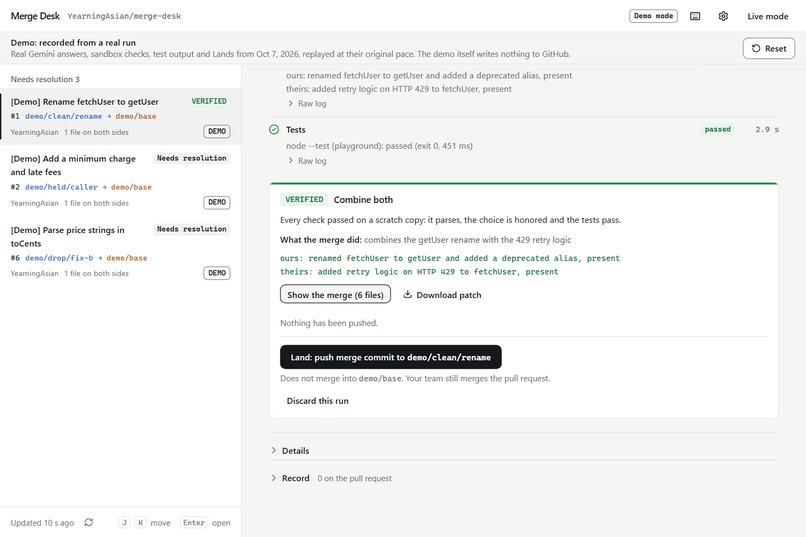
Task: Click the Merge Desk title
Action: click(35, 16)
